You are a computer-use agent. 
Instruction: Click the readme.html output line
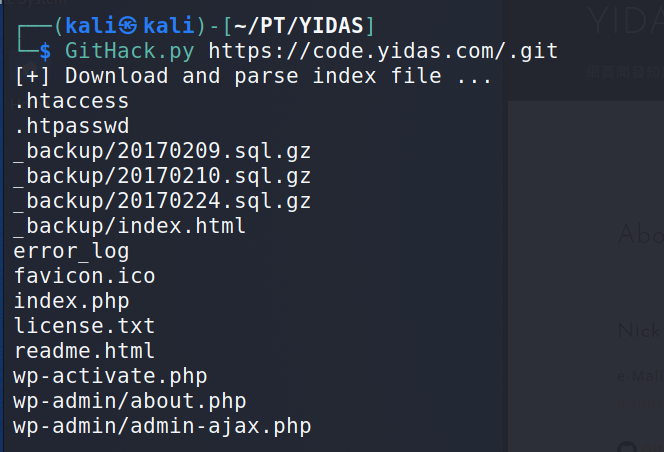[84, 351]
